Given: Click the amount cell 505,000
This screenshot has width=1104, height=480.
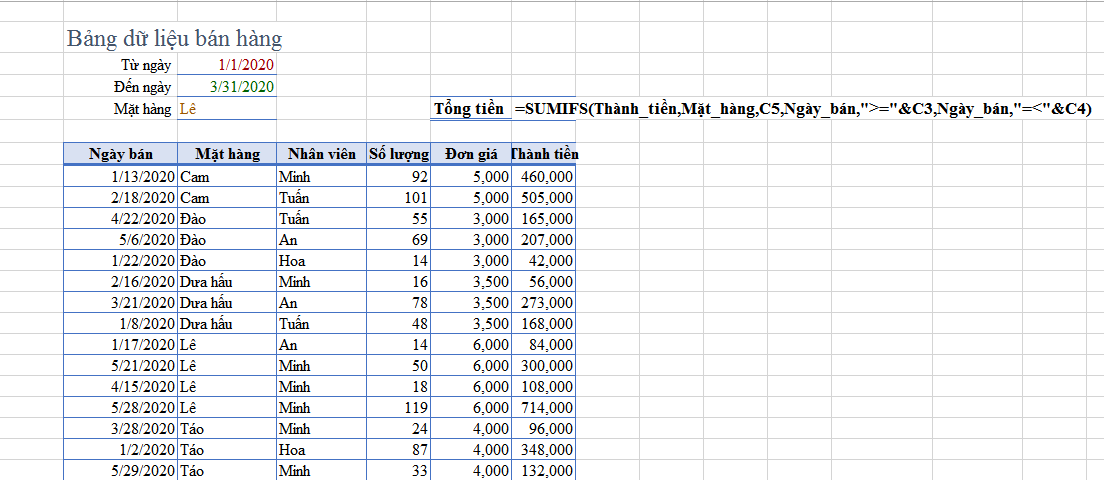Looking at the screenshot, I should coord(546,198).
